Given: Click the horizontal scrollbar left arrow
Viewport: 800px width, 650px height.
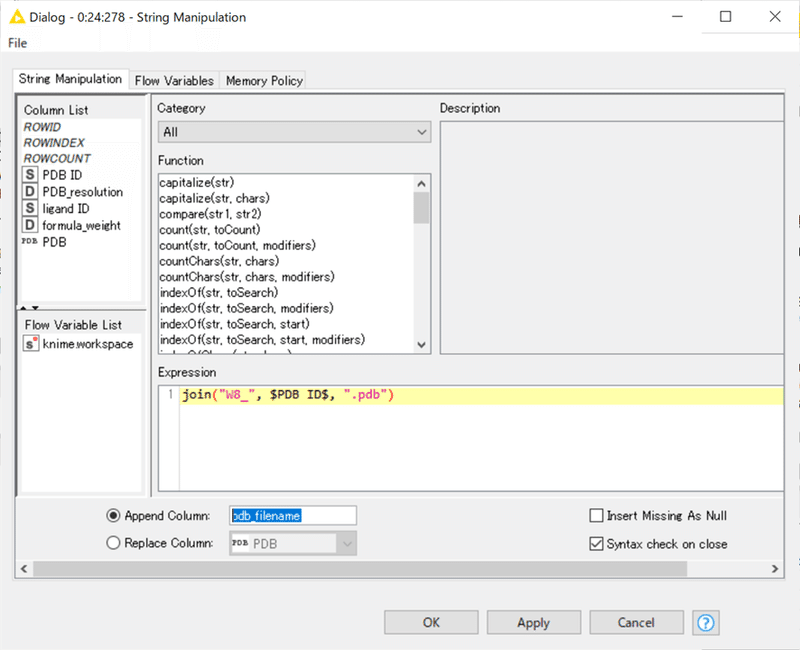Looking at the screenshot, I should (x=24, y=569).
